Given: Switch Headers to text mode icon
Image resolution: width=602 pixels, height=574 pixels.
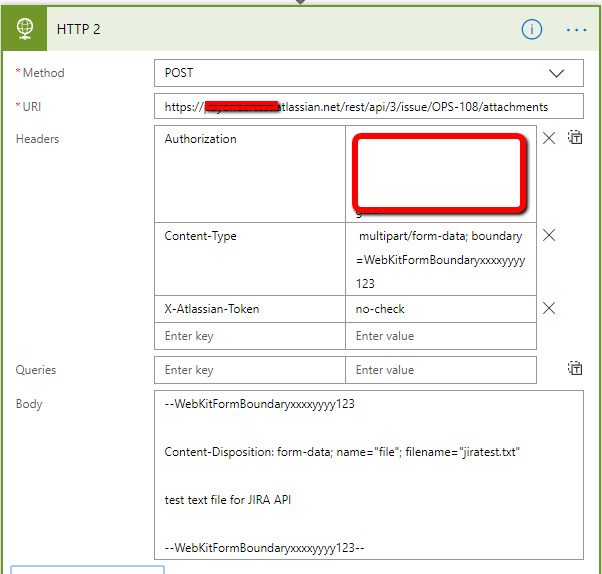Looking at the screenshot, I should (x=575, y=137).
